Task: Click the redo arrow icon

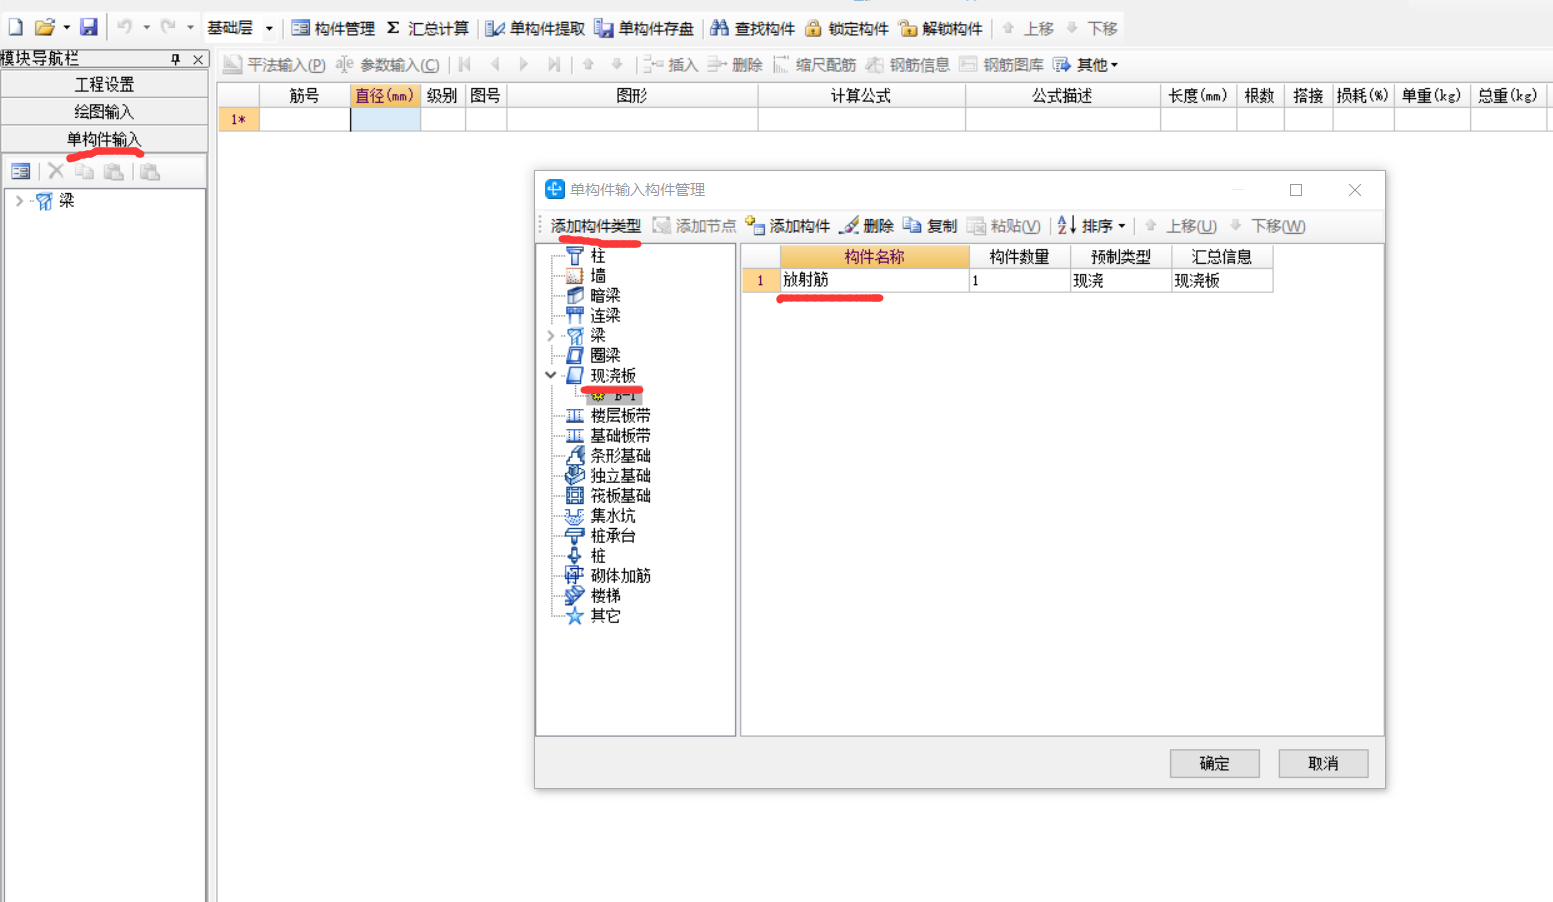Action: pos(168,28)
